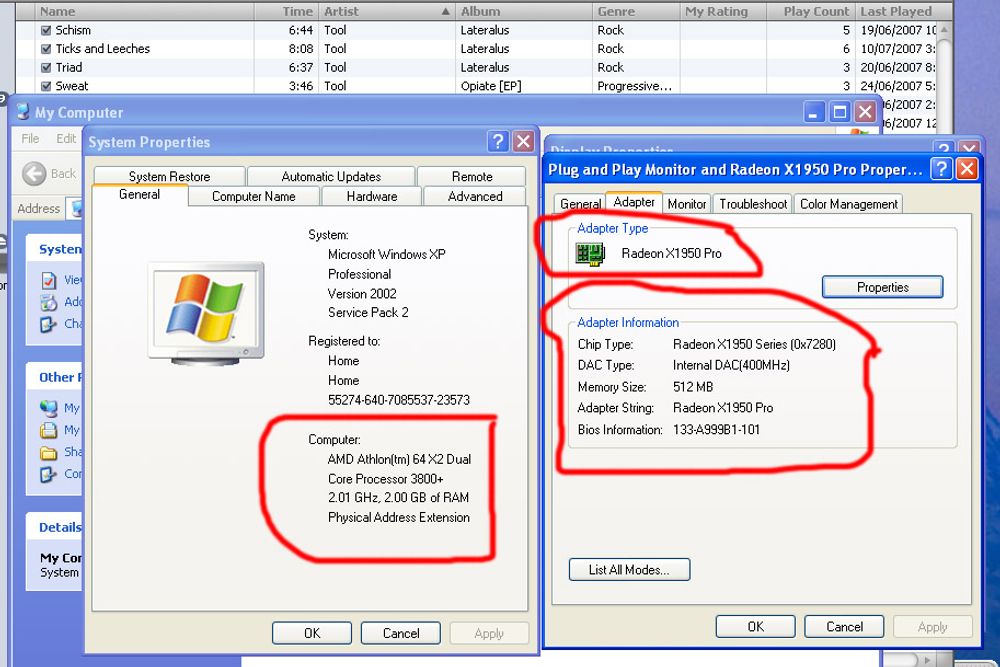
Task: Open the My Documents folder icon in Other Places
Action: (x=48, y=430)
